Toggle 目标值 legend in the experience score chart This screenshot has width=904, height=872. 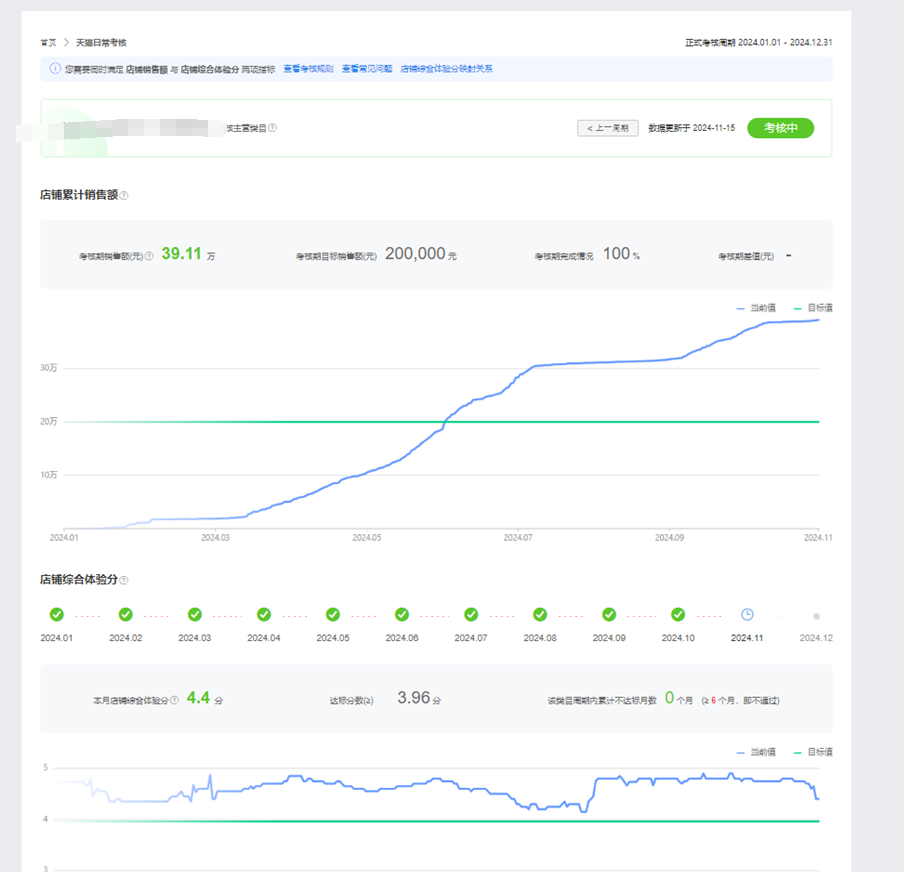click(x=812, y=752)
